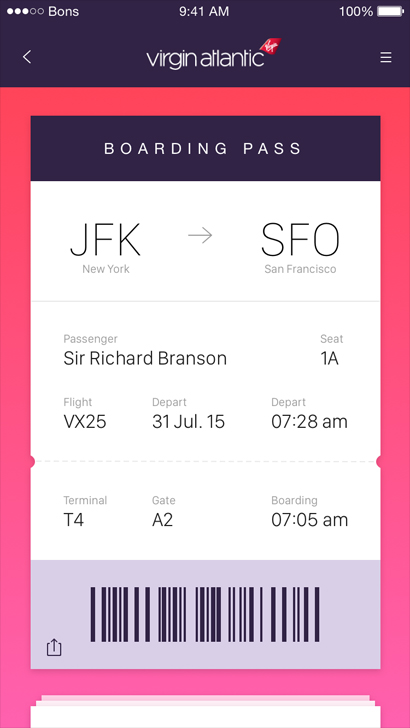Image resolution: width=410 pixels, height=728 pixels.
Task: Tap seat number 1A
Action: (x=329, y=358)
